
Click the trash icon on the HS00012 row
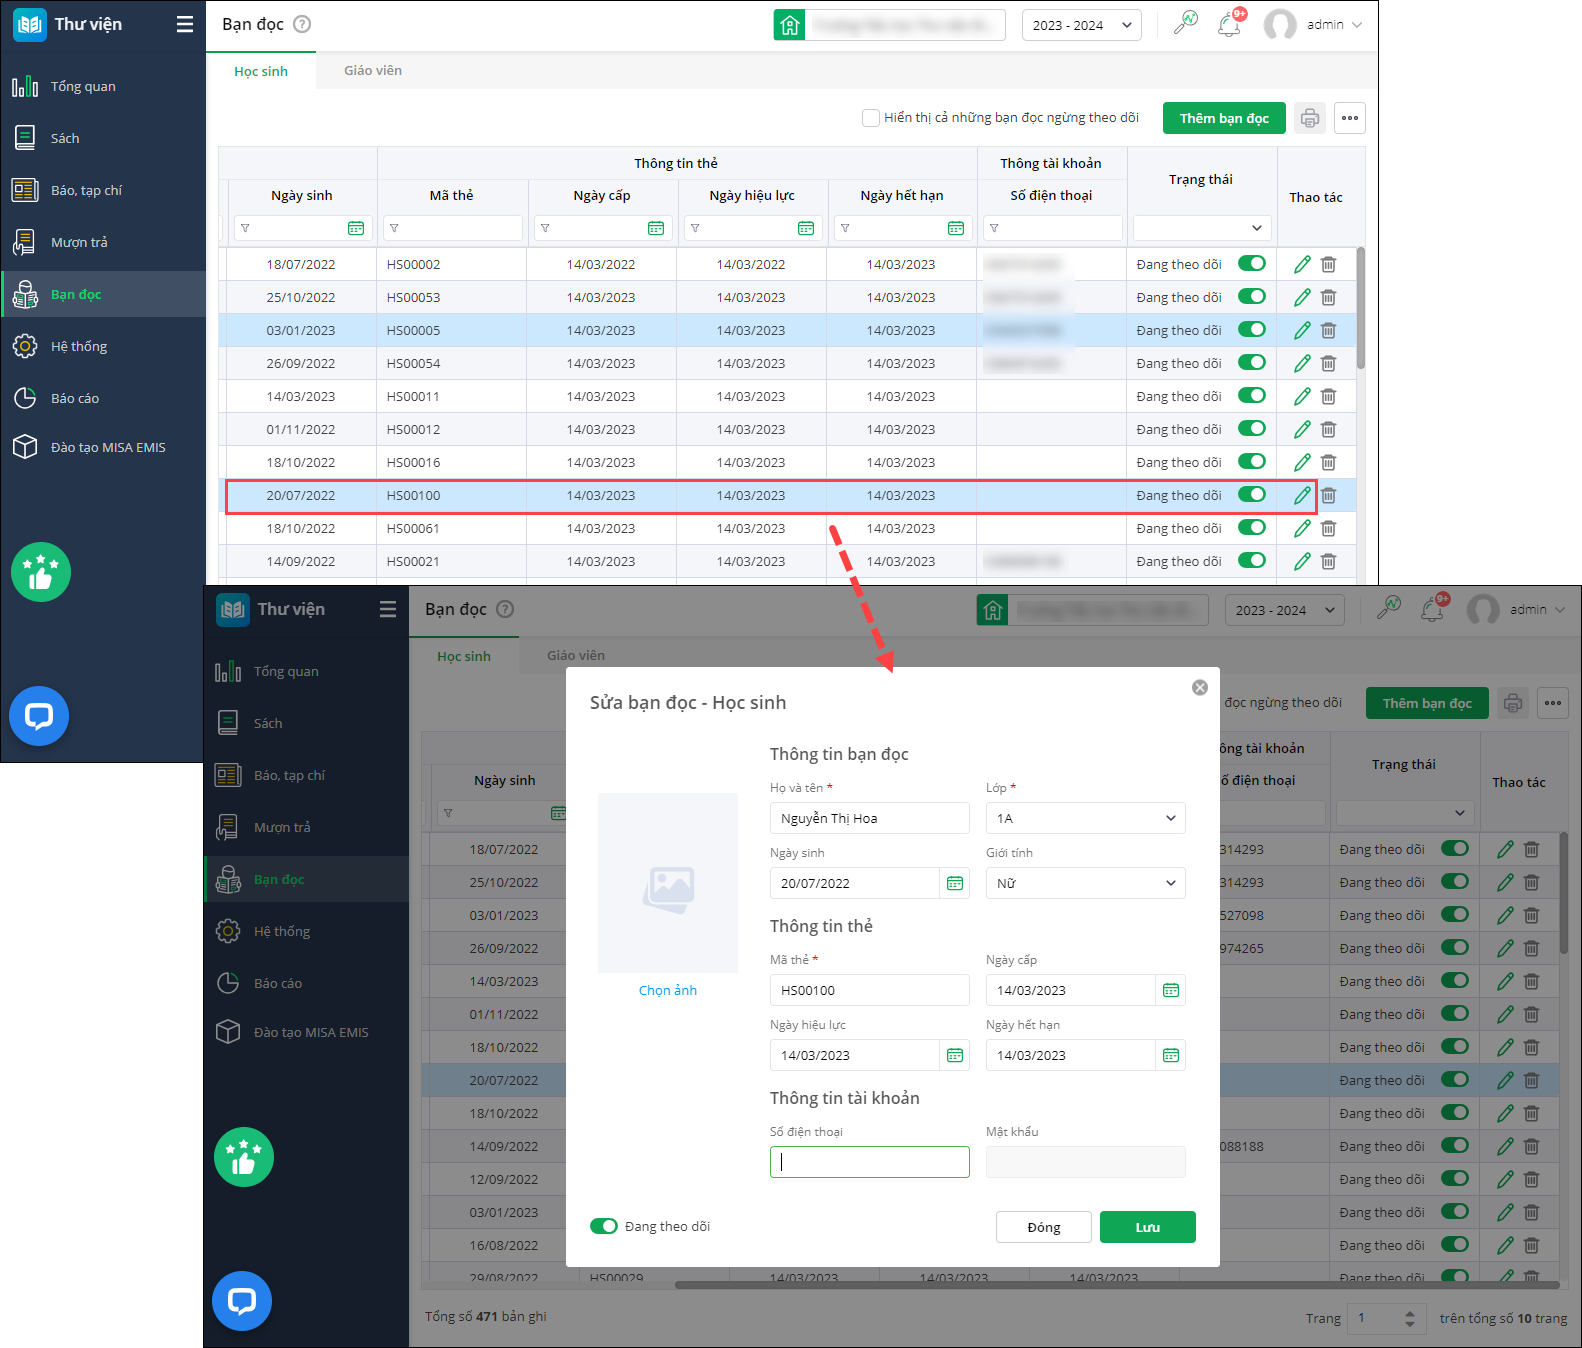coord(1328,429)
